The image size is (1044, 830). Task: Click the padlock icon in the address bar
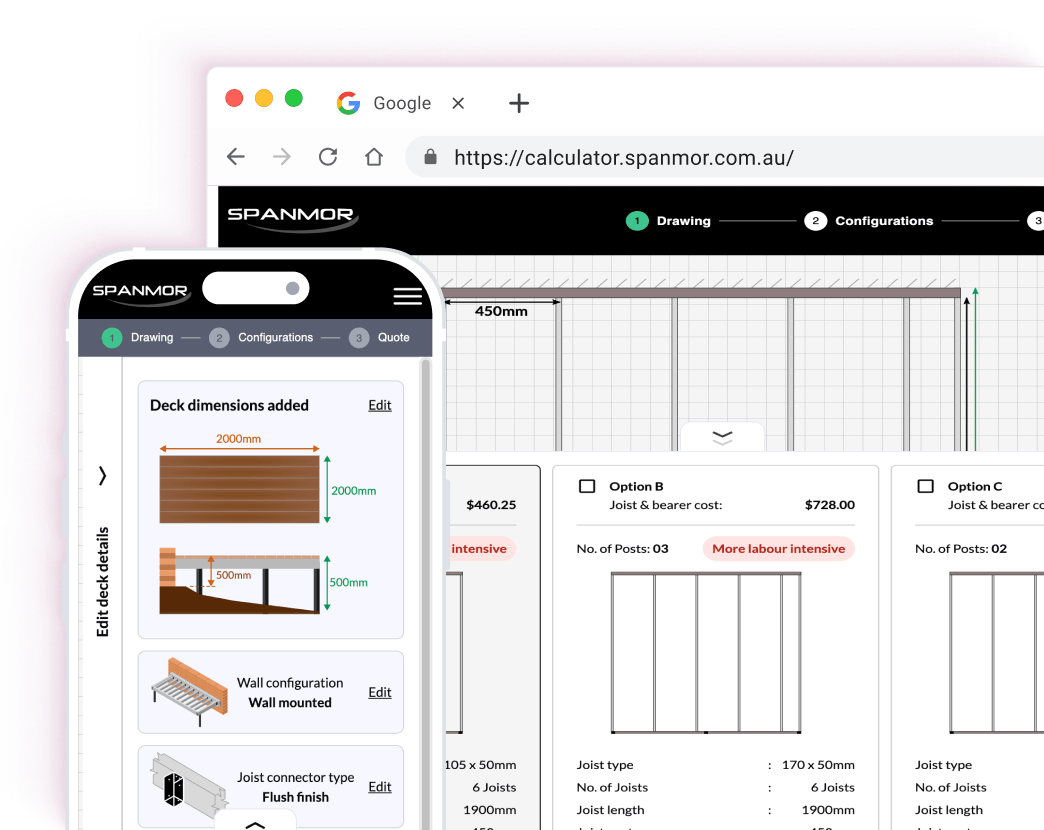(x=430, y=157)
